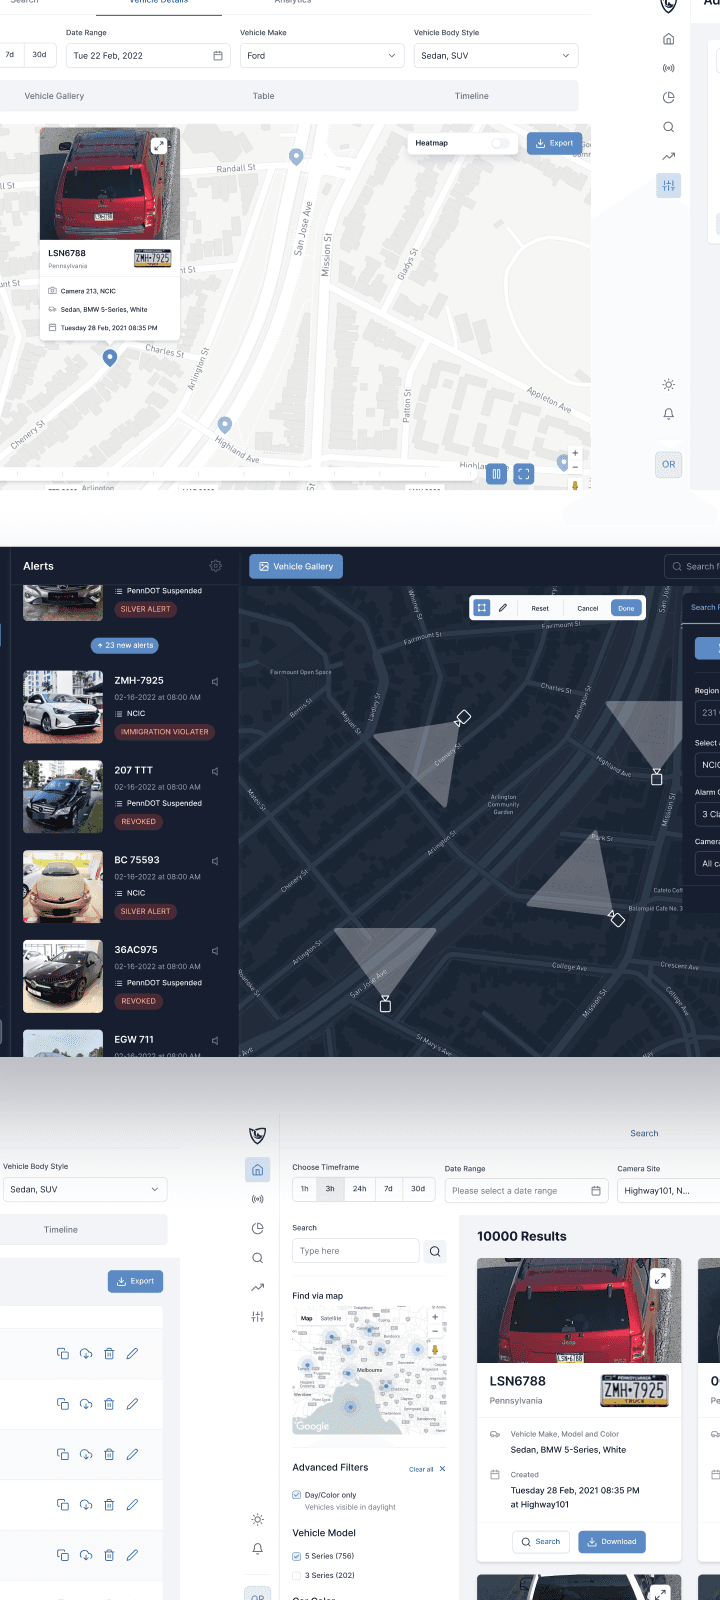Select 30d range in top map window
Screen dimensions: 720x1600
point(39,55)
